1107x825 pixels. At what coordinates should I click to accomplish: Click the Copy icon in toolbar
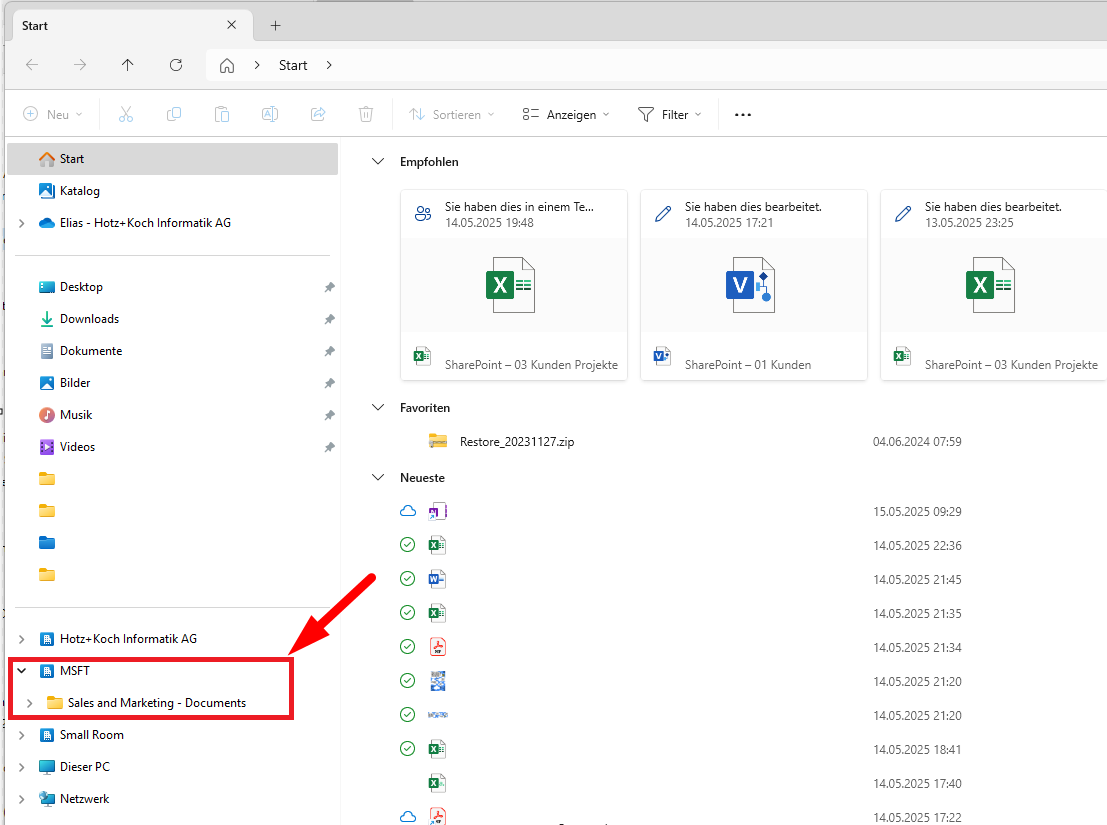pos(174,115)
